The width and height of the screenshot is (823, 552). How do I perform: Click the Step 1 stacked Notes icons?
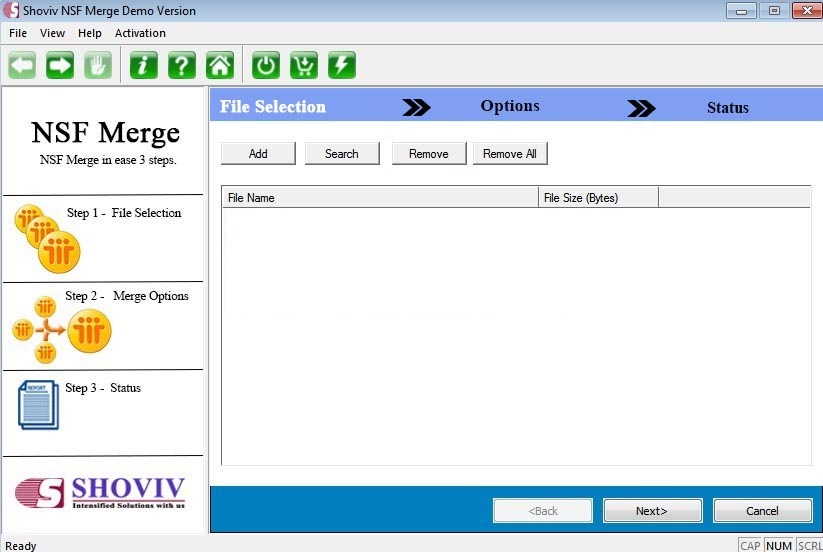tap(47, 239)
